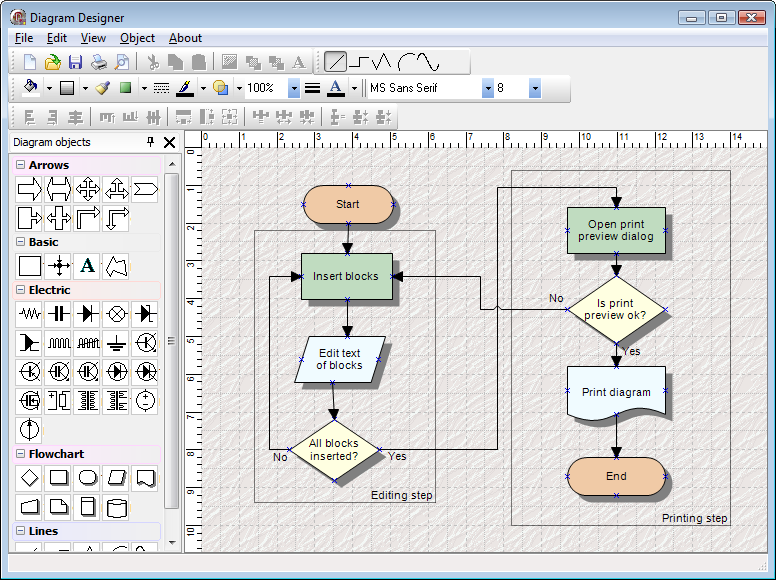
Task: Choose the diamond decision shape under Flowchart
Action: (30, 477)
